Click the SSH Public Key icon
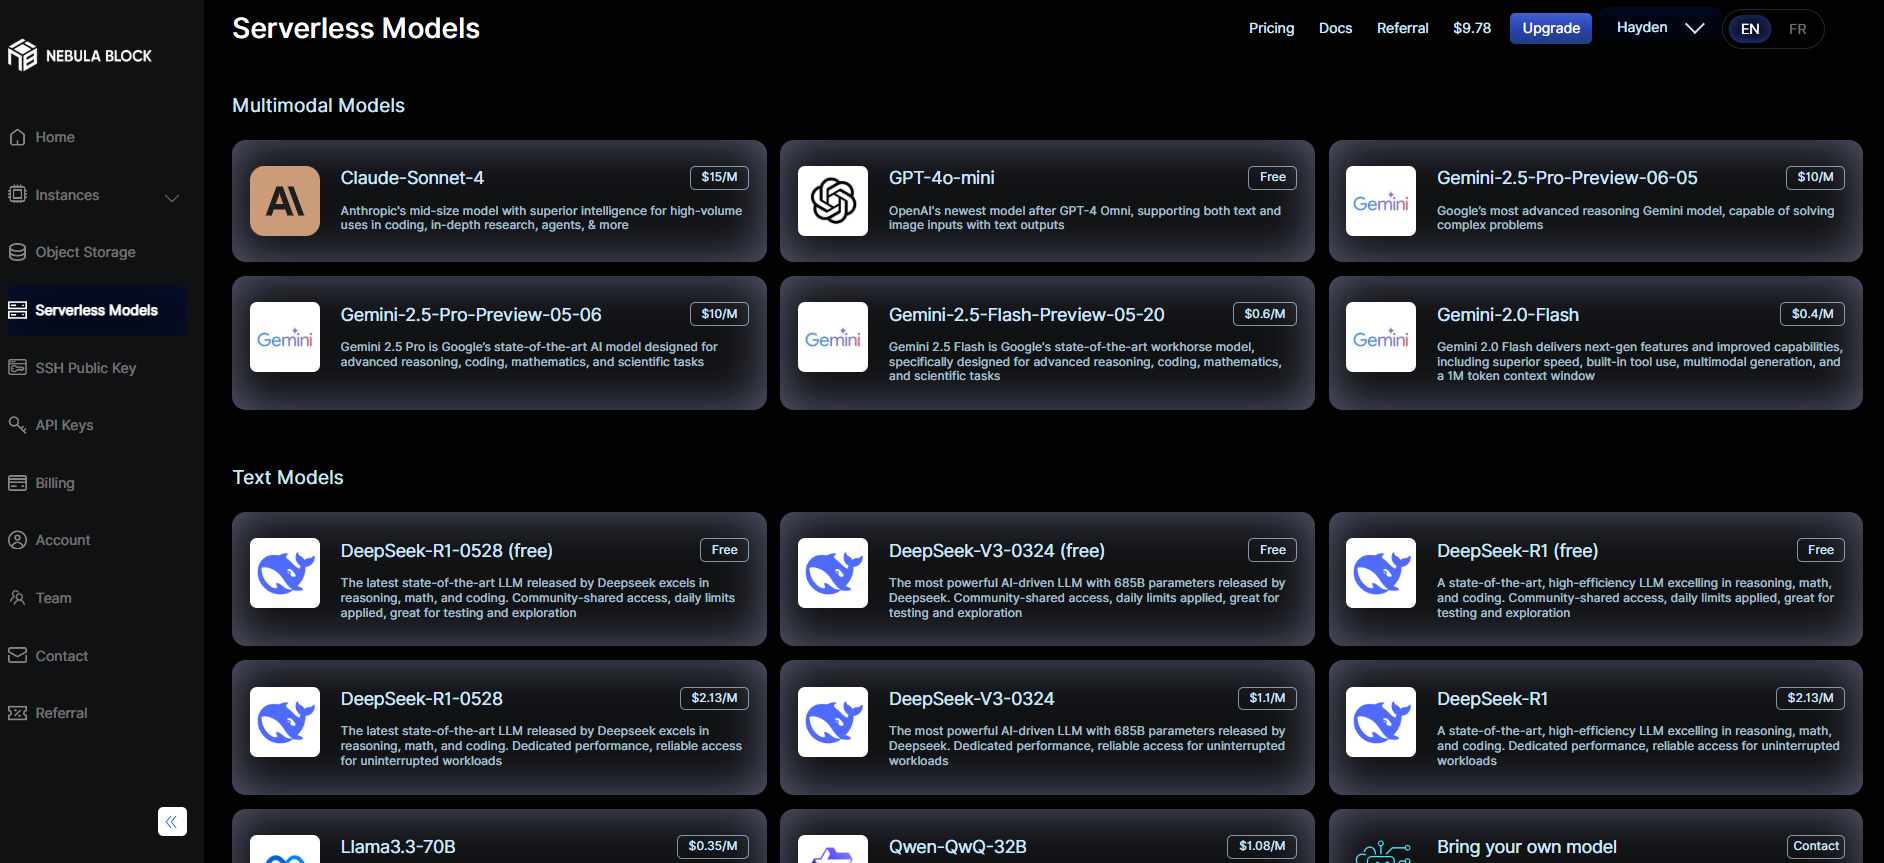Viewport: 1884px width, 863px height. coord(17,368)
